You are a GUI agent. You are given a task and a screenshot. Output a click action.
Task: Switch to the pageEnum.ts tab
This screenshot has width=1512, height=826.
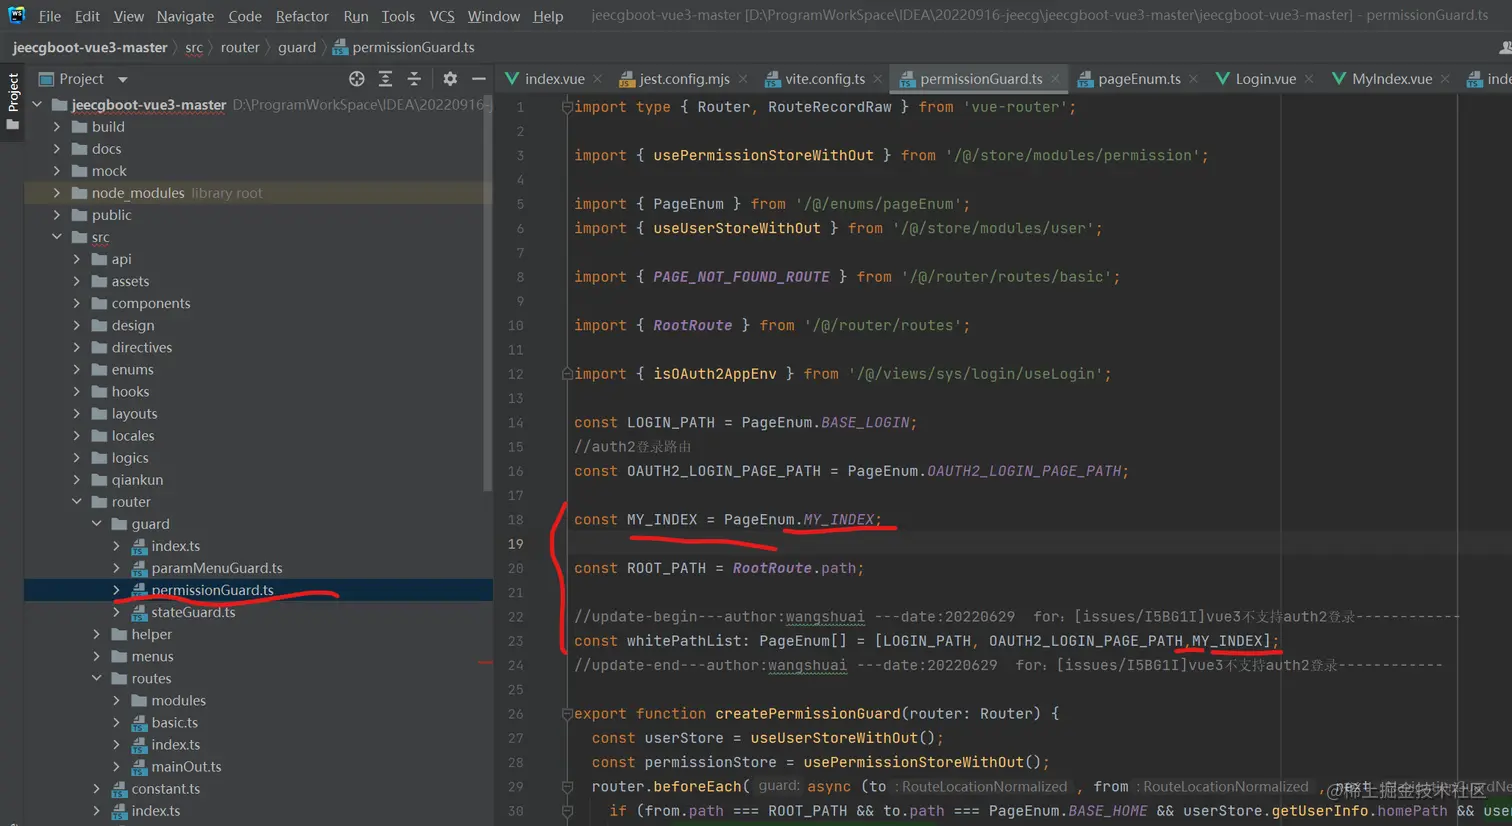click(x=1138, y=79)
